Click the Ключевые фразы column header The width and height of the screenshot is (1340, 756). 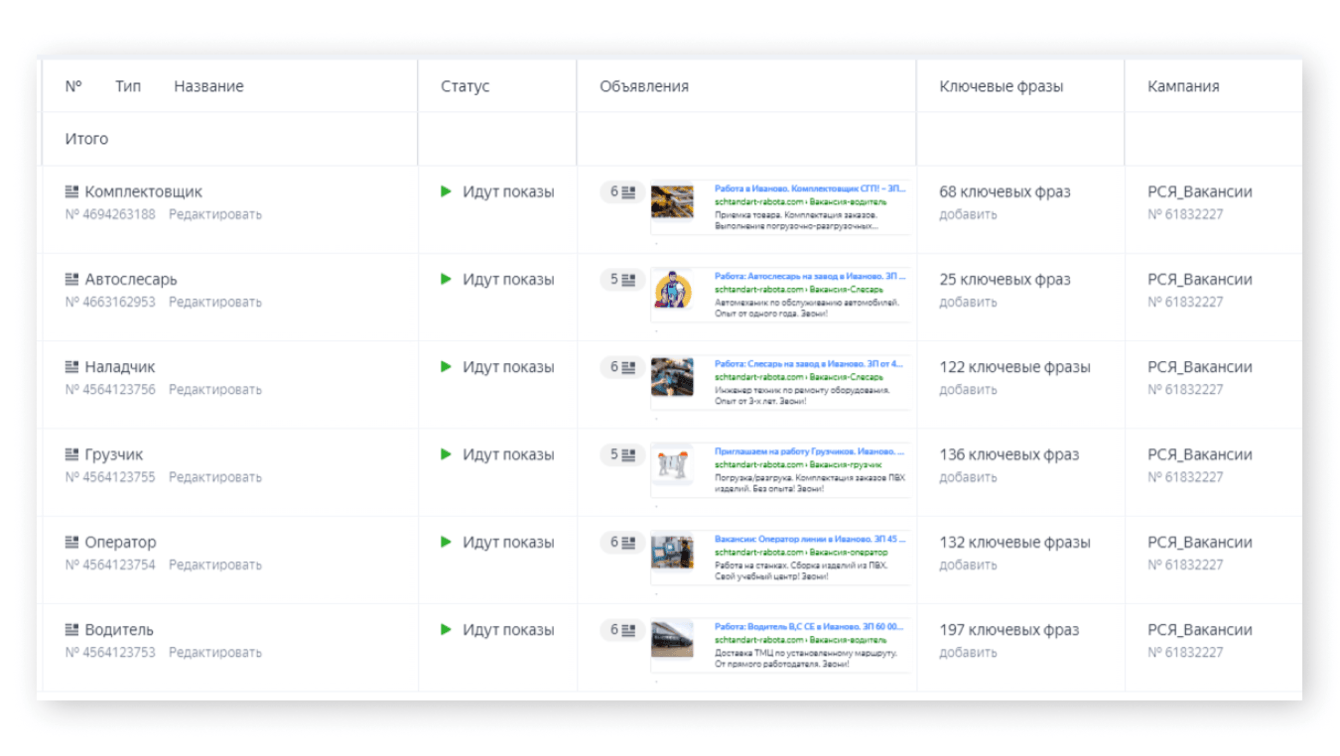(1001, 86)
